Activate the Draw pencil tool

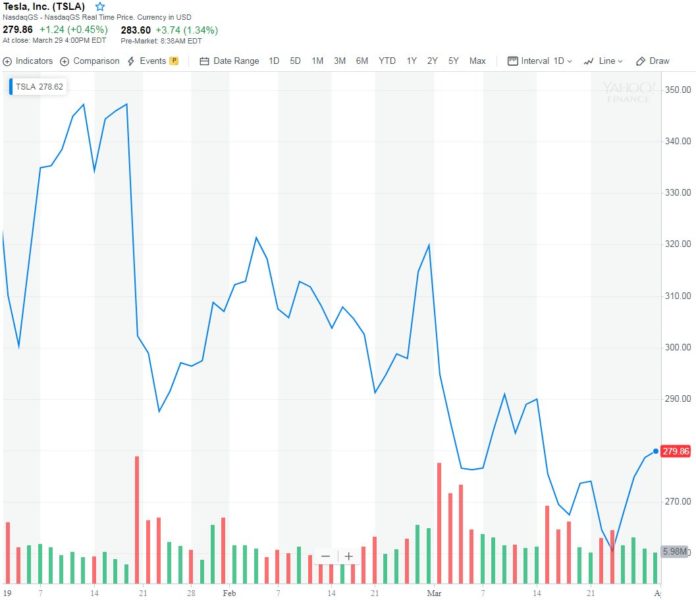coord(653,61)
